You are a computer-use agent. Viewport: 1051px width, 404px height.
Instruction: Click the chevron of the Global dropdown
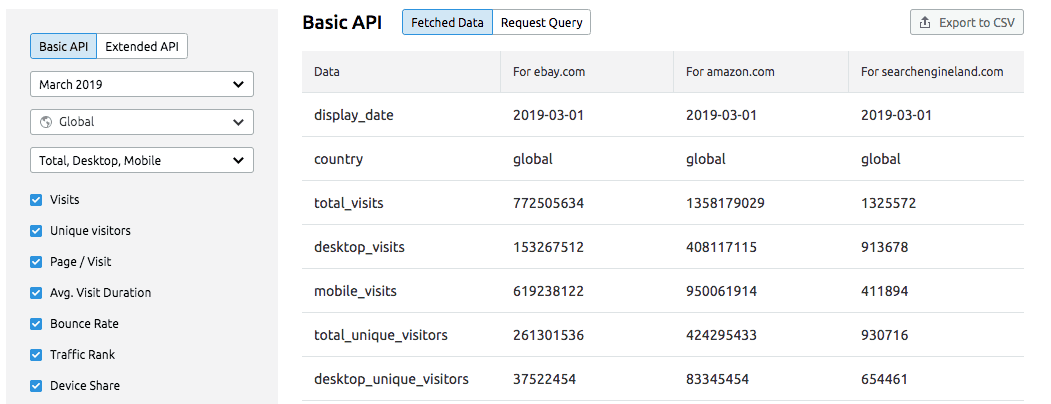(237, 123)
